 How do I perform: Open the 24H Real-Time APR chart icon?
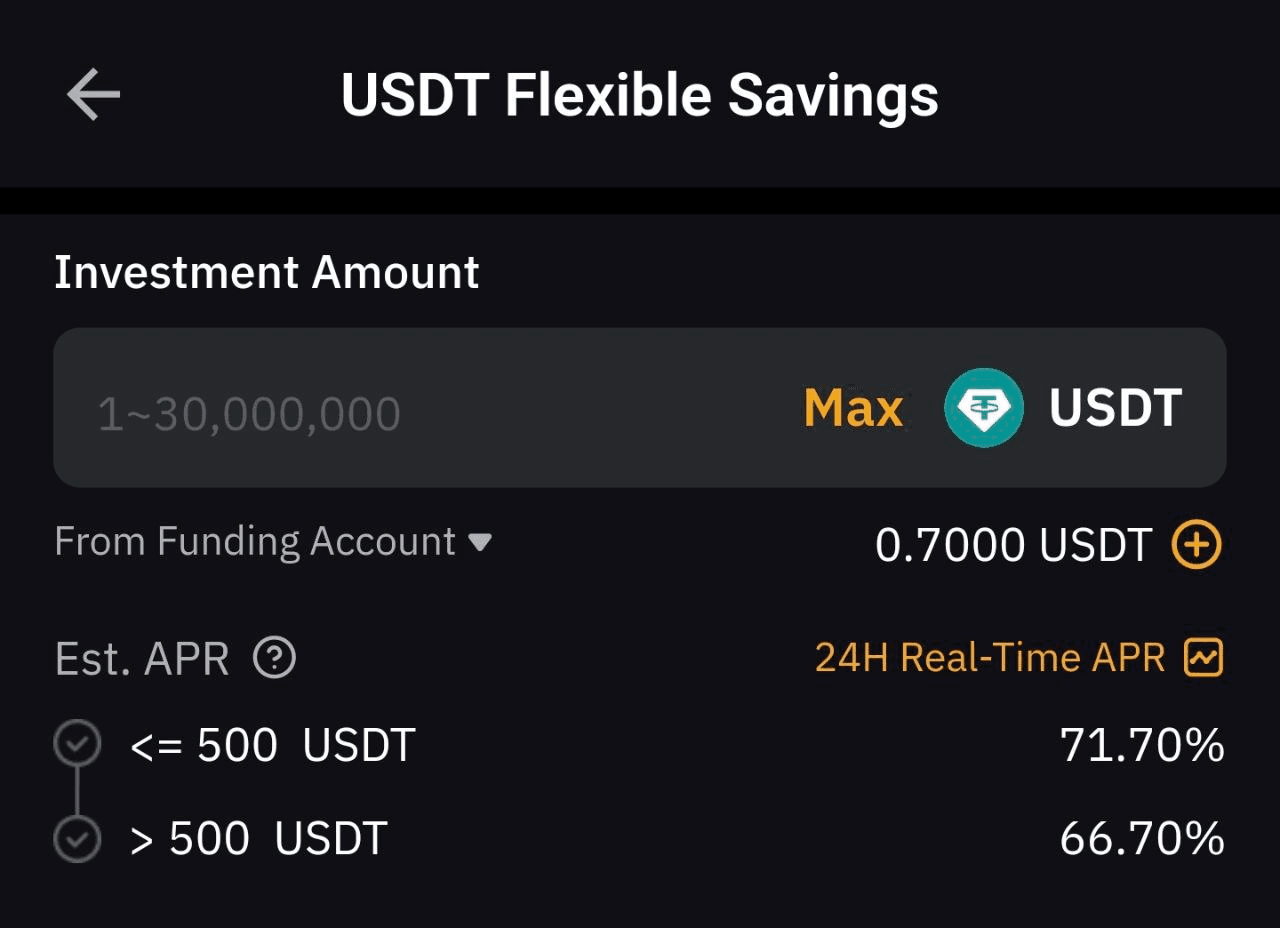pyautogui.click(x=1203, y=657)
